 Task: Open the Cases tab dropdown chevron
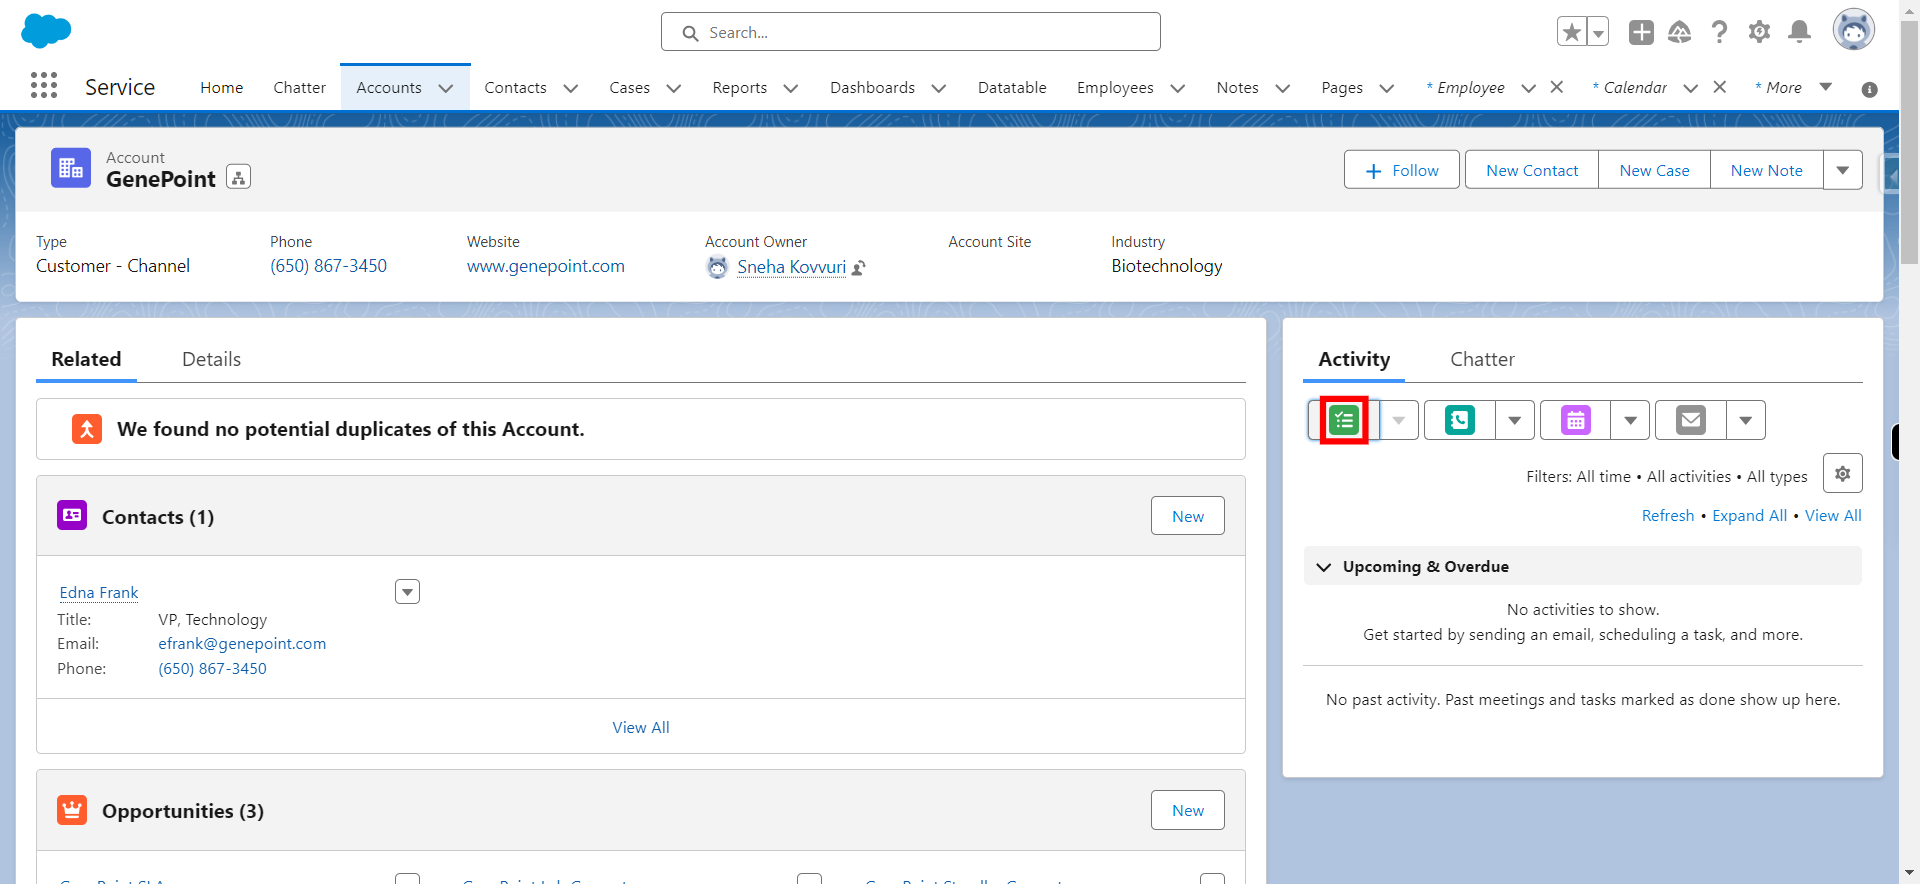674,88
